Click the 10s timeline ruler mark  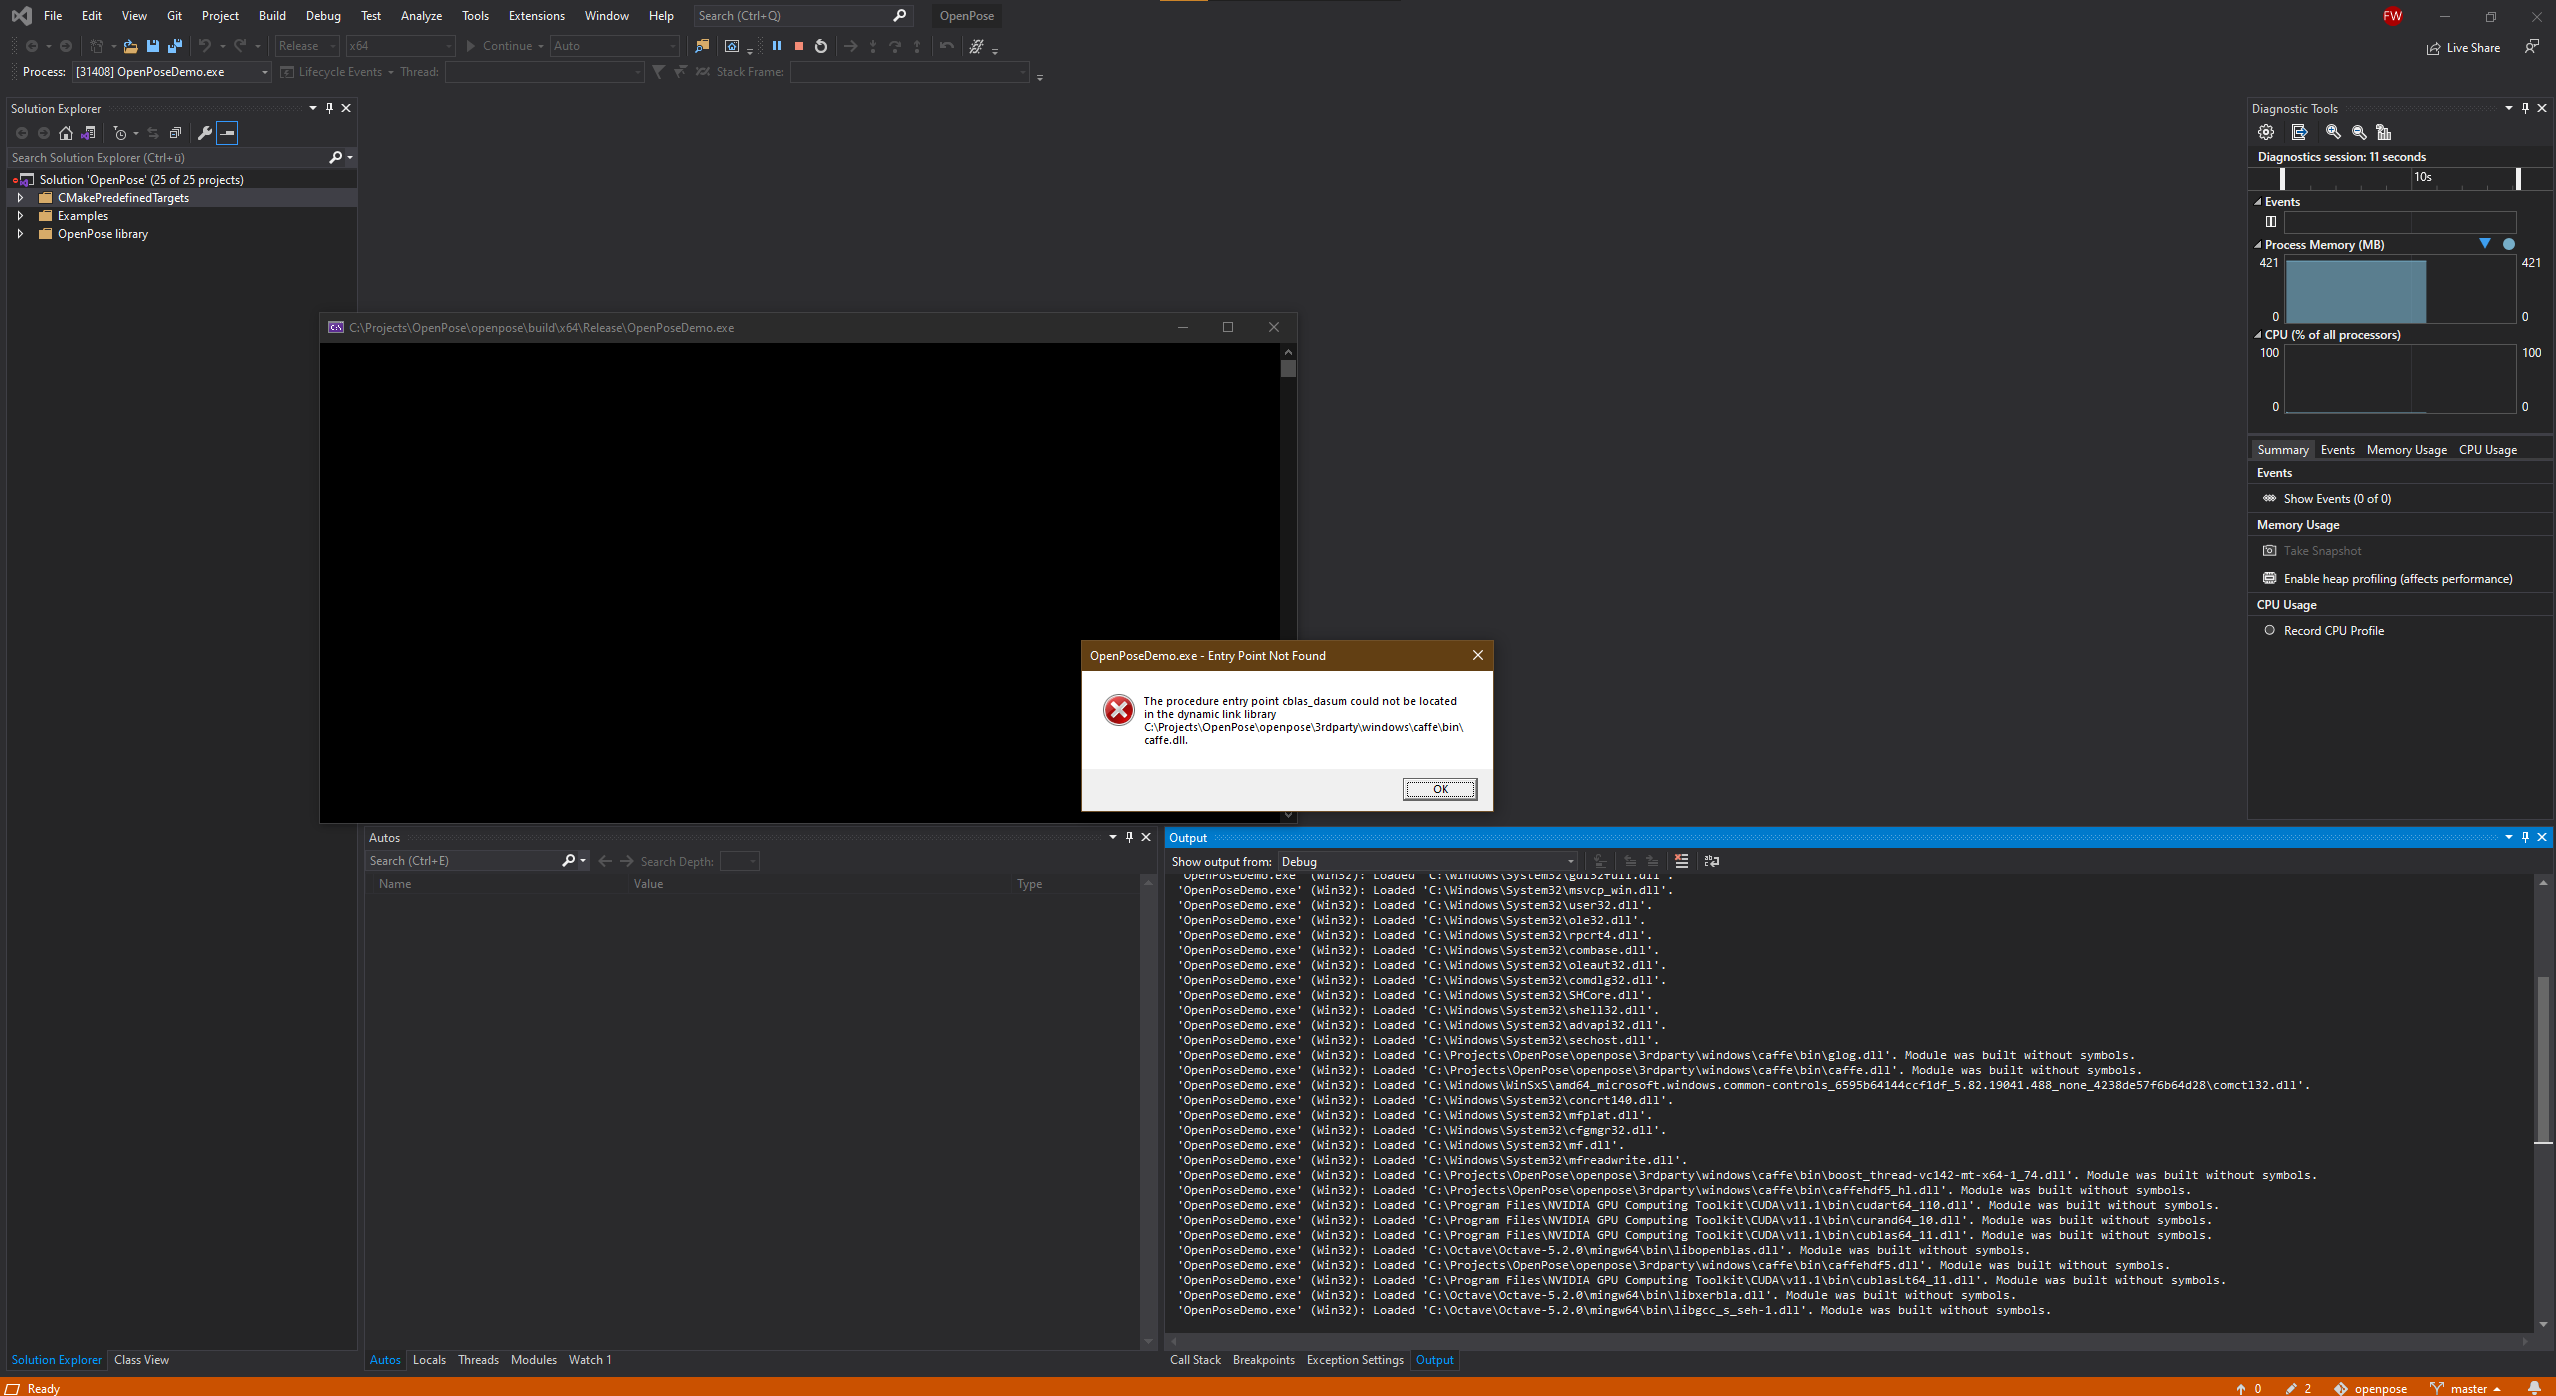(2422, 177)
